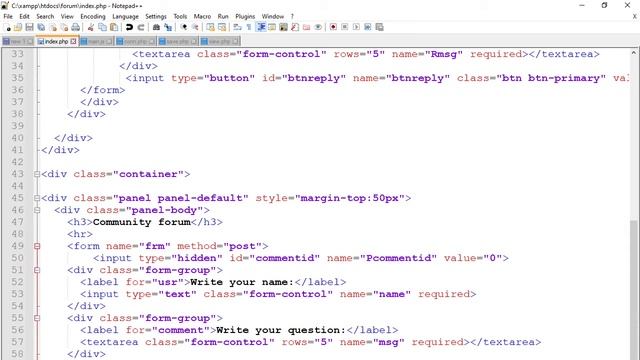Undo the last edit via toolbar arrow
This screenshot has height=360, width=640.
[x=129, y=27]
